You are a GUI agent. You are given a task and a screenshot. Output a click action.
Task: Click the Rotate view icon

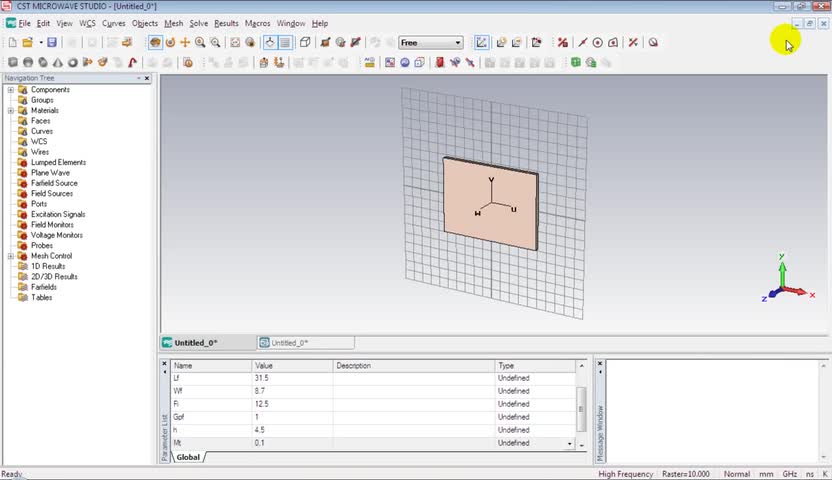(170, 43)
